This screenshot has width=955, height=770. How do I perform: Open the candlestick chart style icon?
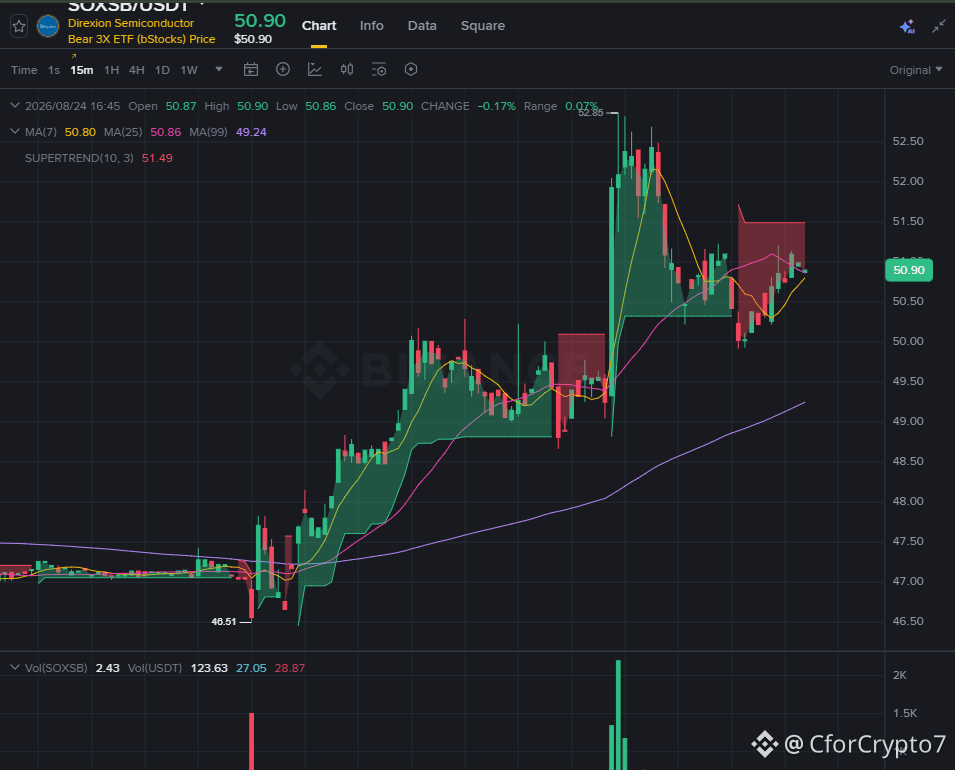(347, 69)
